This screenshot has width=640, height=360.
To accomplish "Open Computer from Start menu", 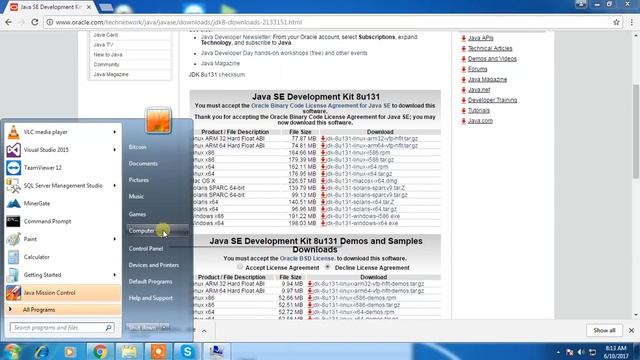I will point(158,231).
